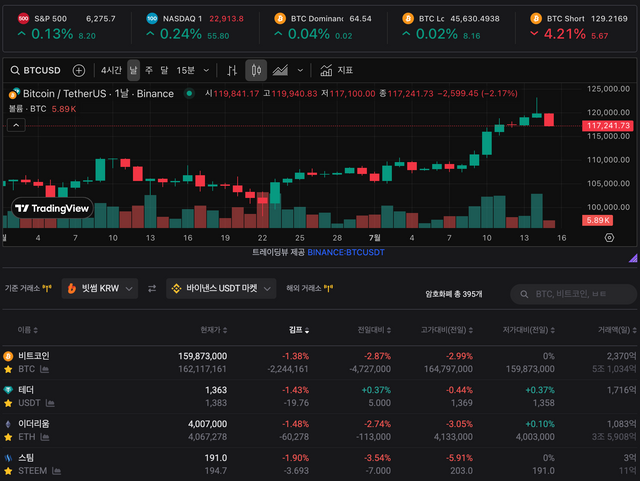Click the 암호화폐 총 395개 text
Screen dimensions: 640x481
453,294
